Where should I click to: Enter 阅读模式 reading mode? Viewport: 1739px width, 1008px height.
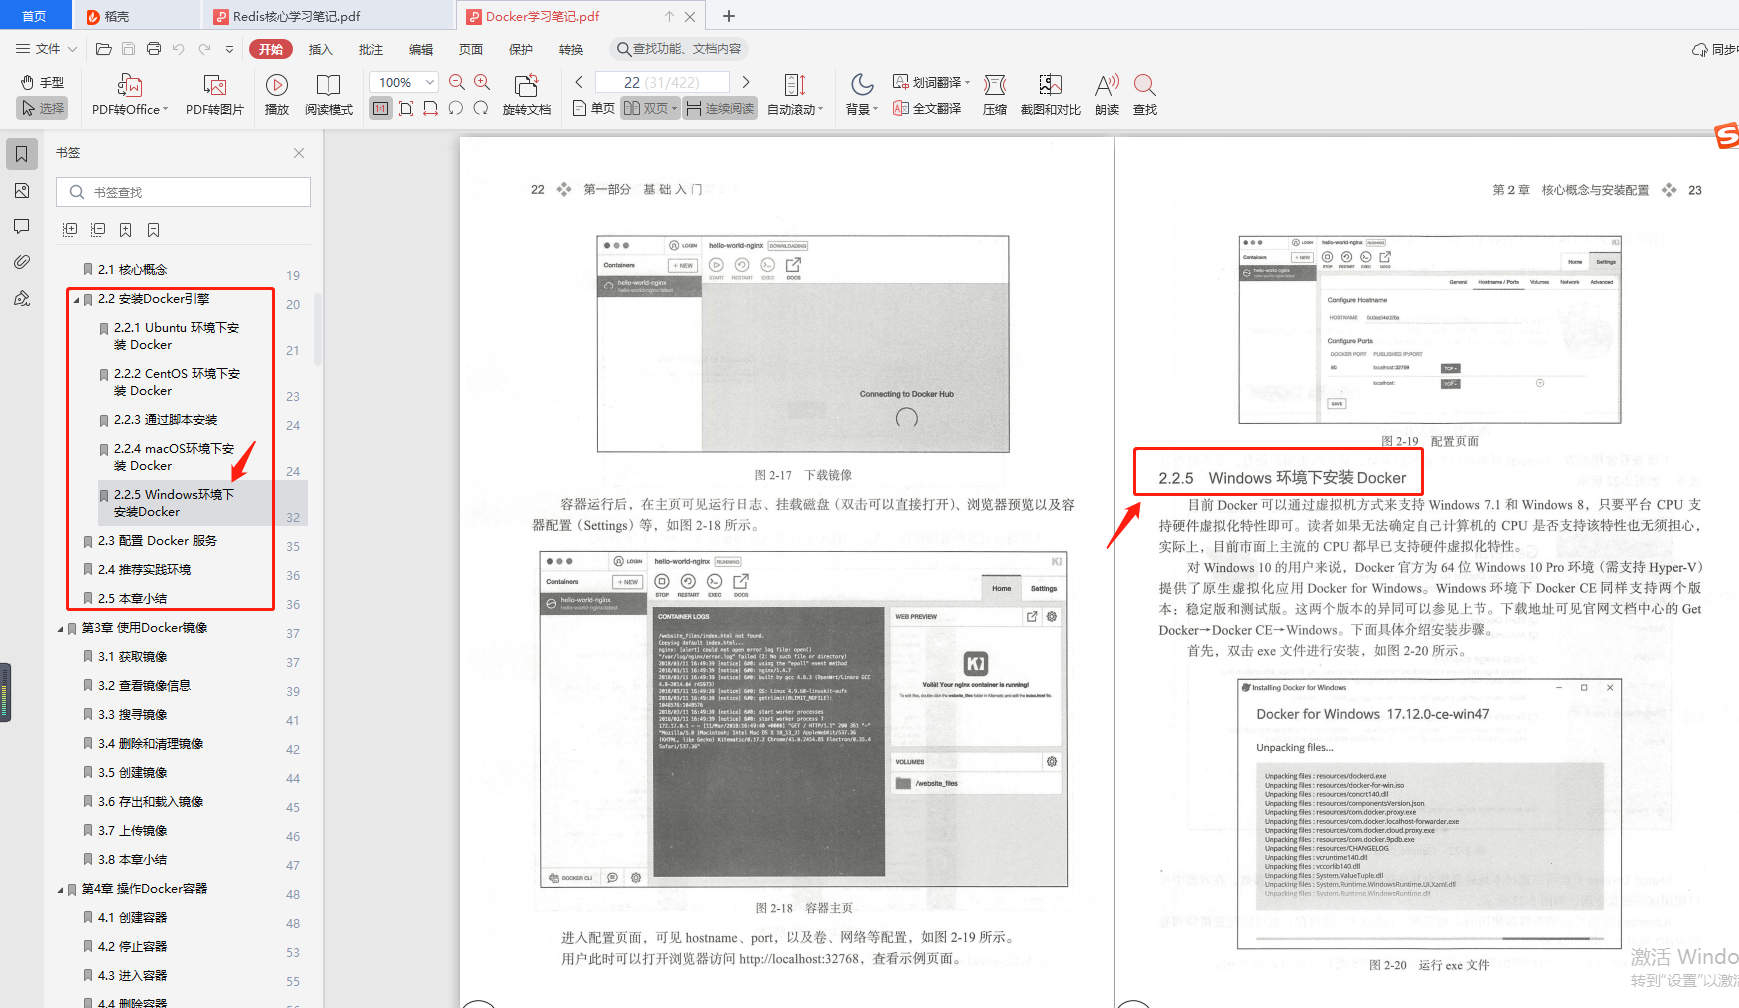tap(329, 95)
